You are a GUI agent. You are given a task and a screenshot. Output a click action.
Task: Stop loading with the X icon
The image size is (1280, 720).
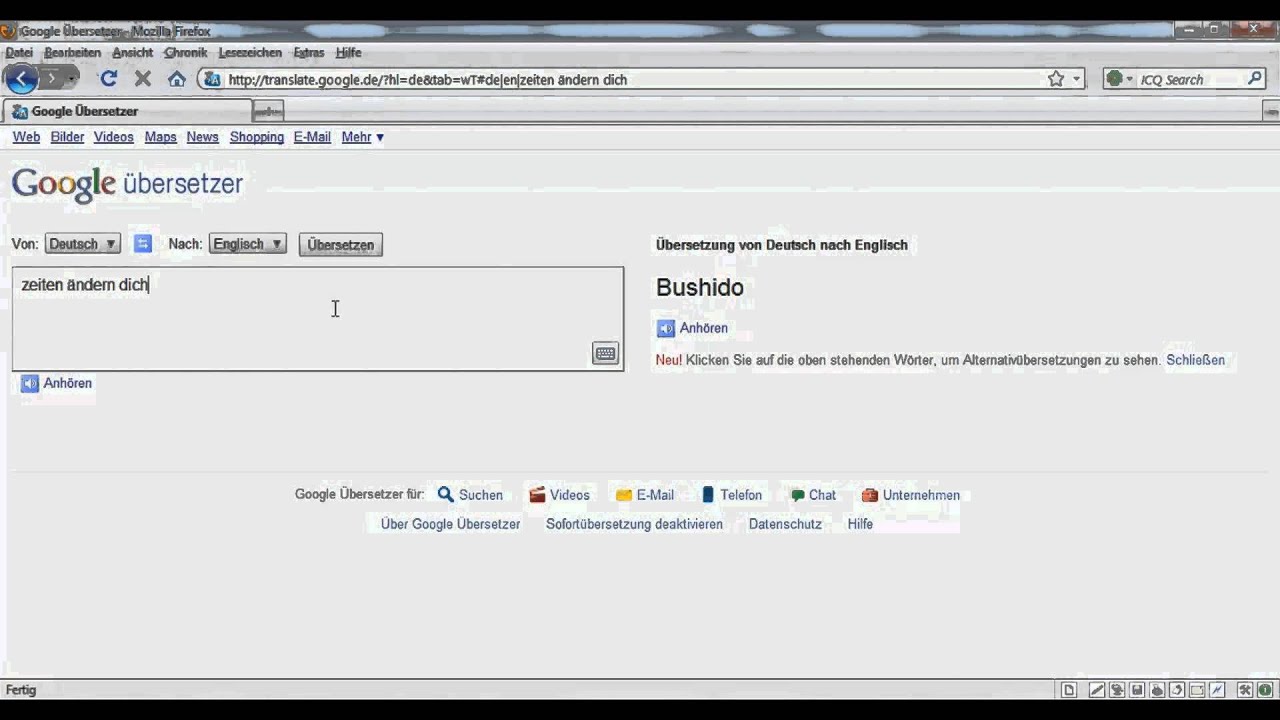pos(143,79)
